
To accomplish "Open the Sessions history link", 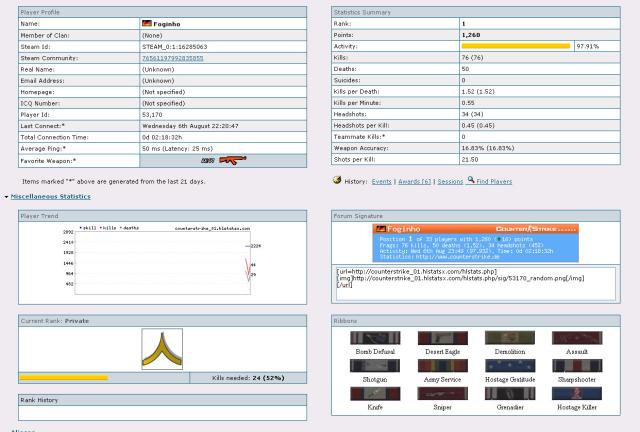I will 450,181.
